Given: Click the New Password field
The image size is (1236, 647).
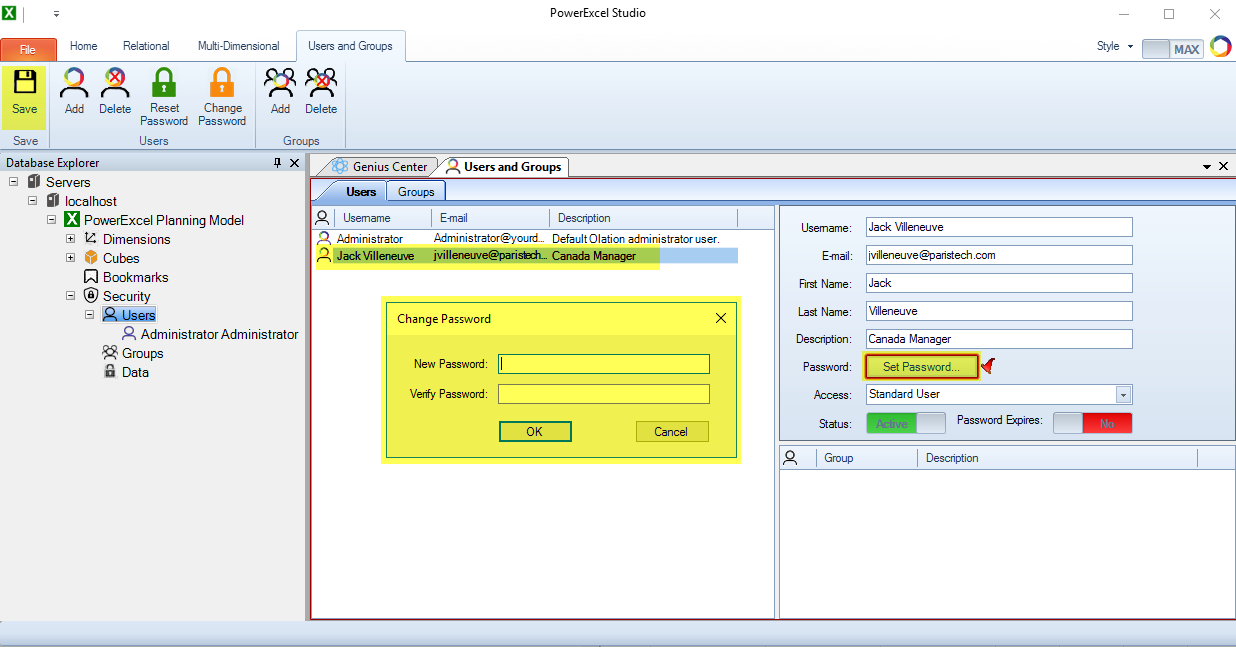Looking at the screenshot, I should click(604, 364).
